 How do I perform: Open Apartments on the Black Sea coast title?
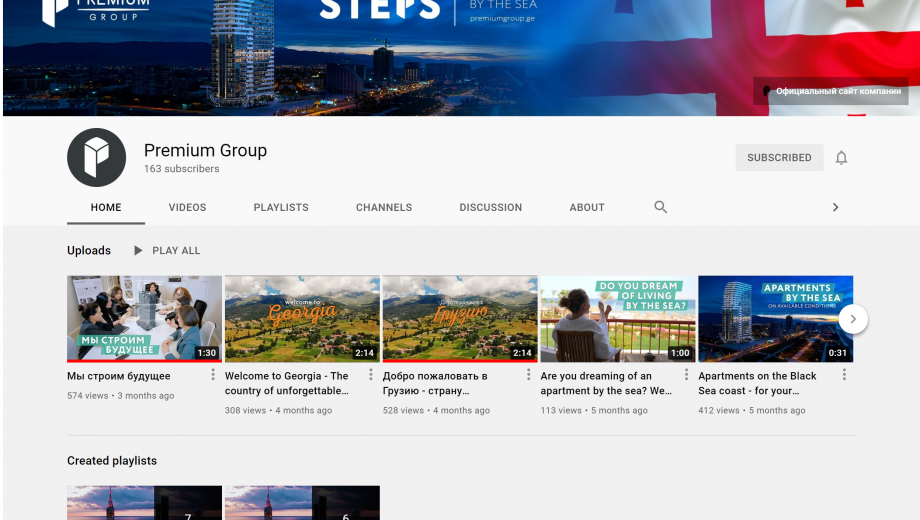(757, 383)
